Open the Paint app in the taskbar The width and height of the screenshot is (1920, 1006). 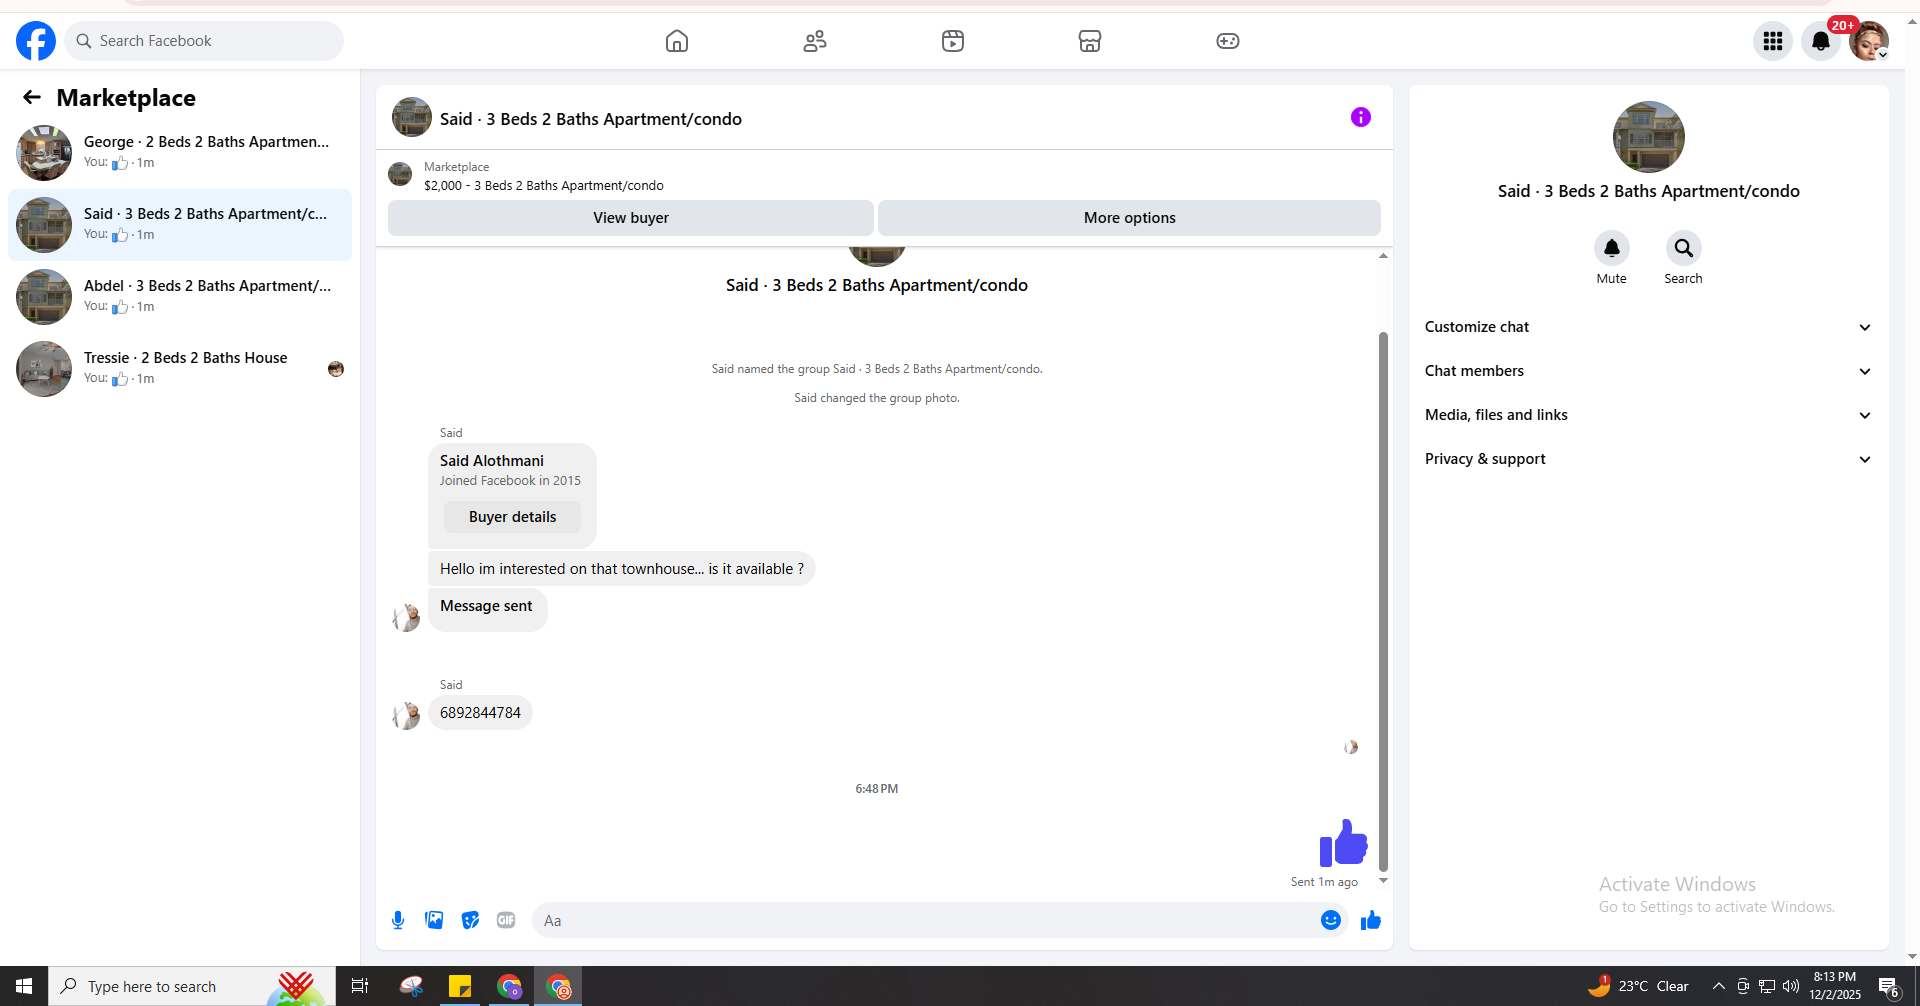click(411, 986)
